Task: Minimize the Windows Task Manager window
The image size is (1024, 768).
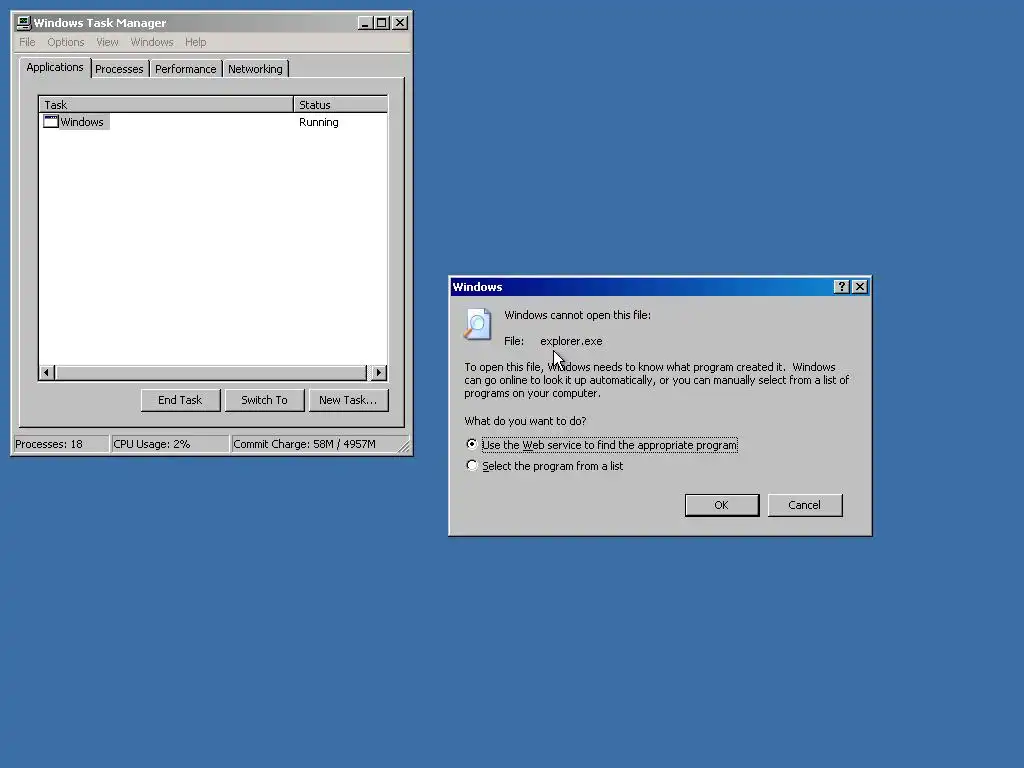Action: (365, 23)
